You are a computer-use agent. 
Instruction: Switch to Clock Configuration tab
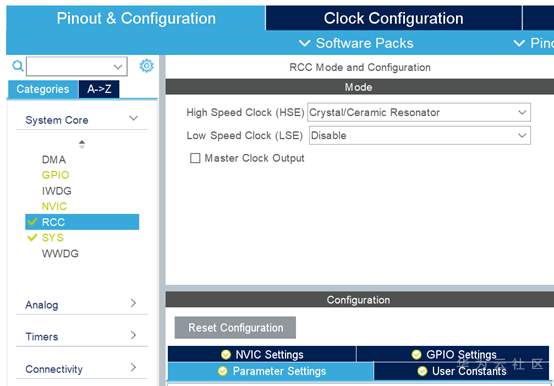pyautogui.click(x=394, y=18)
